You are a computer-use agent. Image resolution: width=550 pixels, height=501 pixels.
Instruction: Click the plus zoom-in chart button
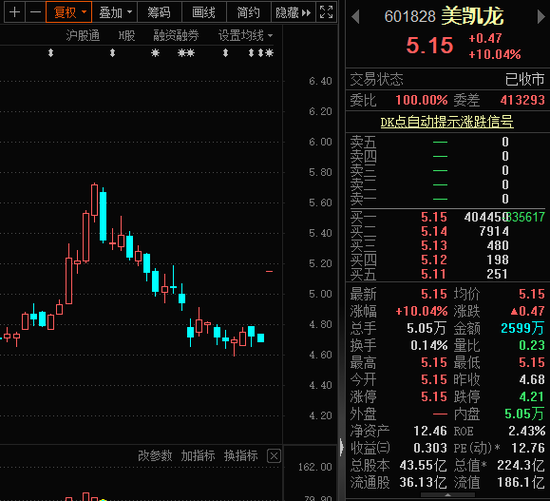tap(14, 13)
